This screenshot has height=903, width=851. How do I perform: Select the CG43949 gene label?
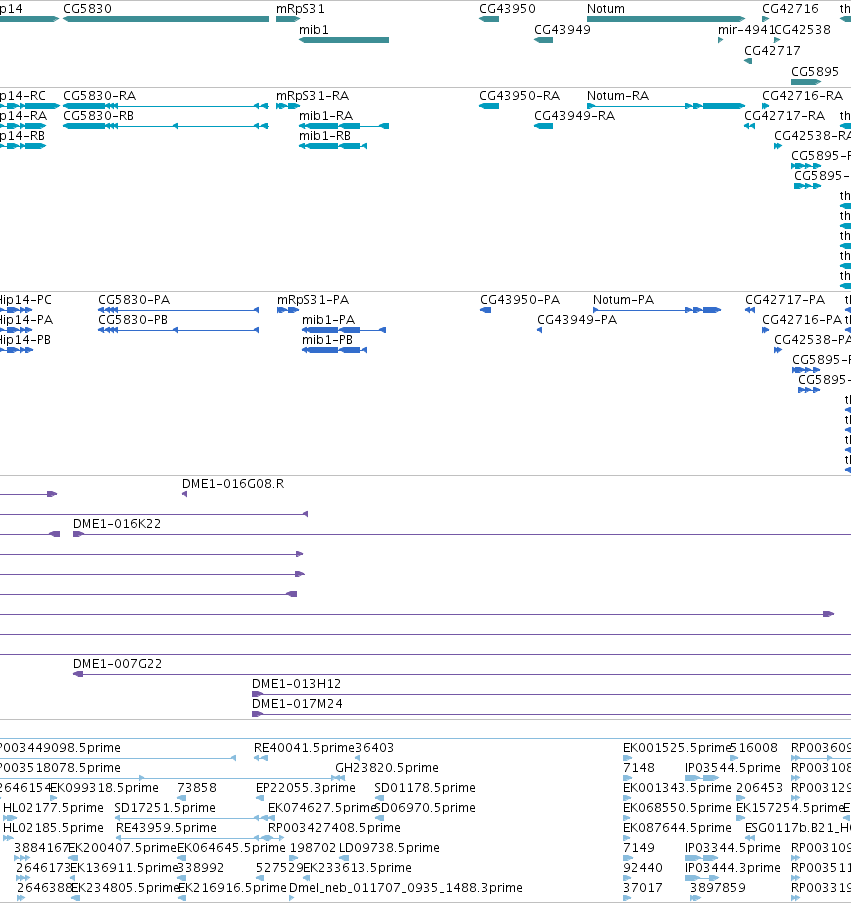[563, 29]
